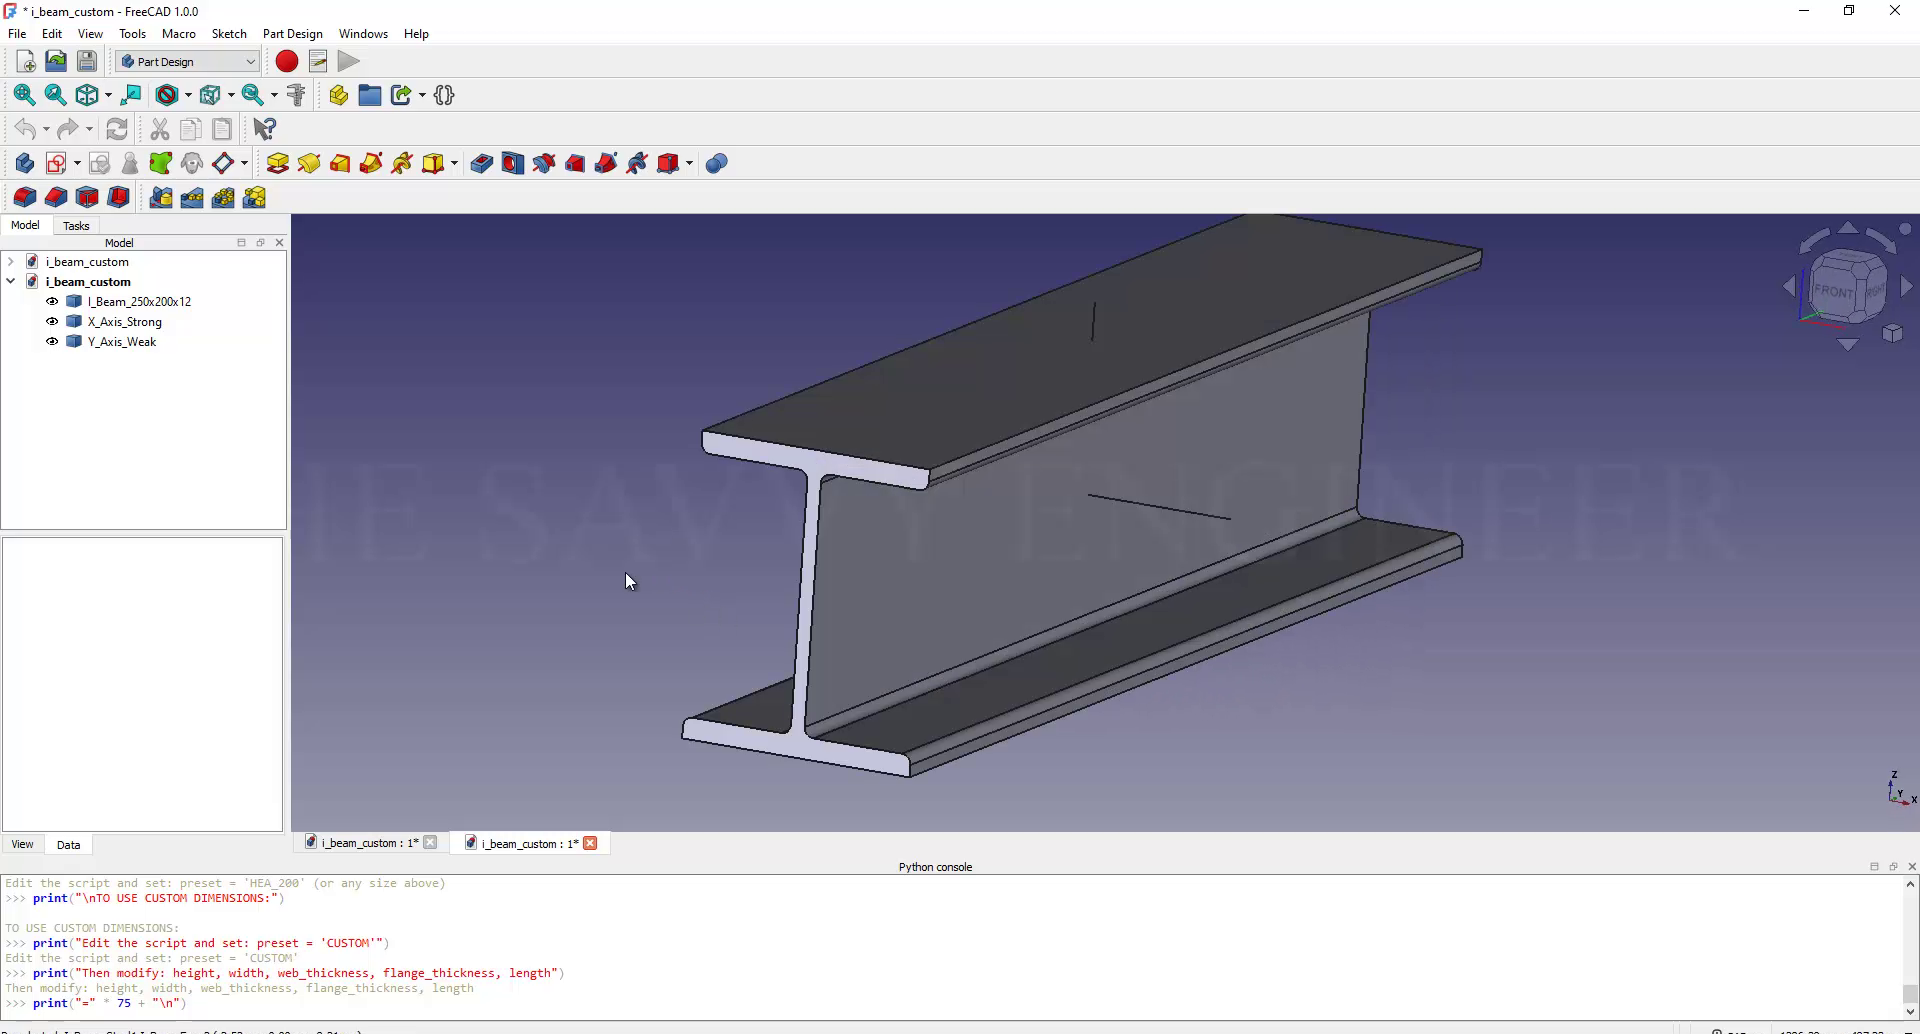
Task: Click the Fit All view icon
Action: (24, 95)
